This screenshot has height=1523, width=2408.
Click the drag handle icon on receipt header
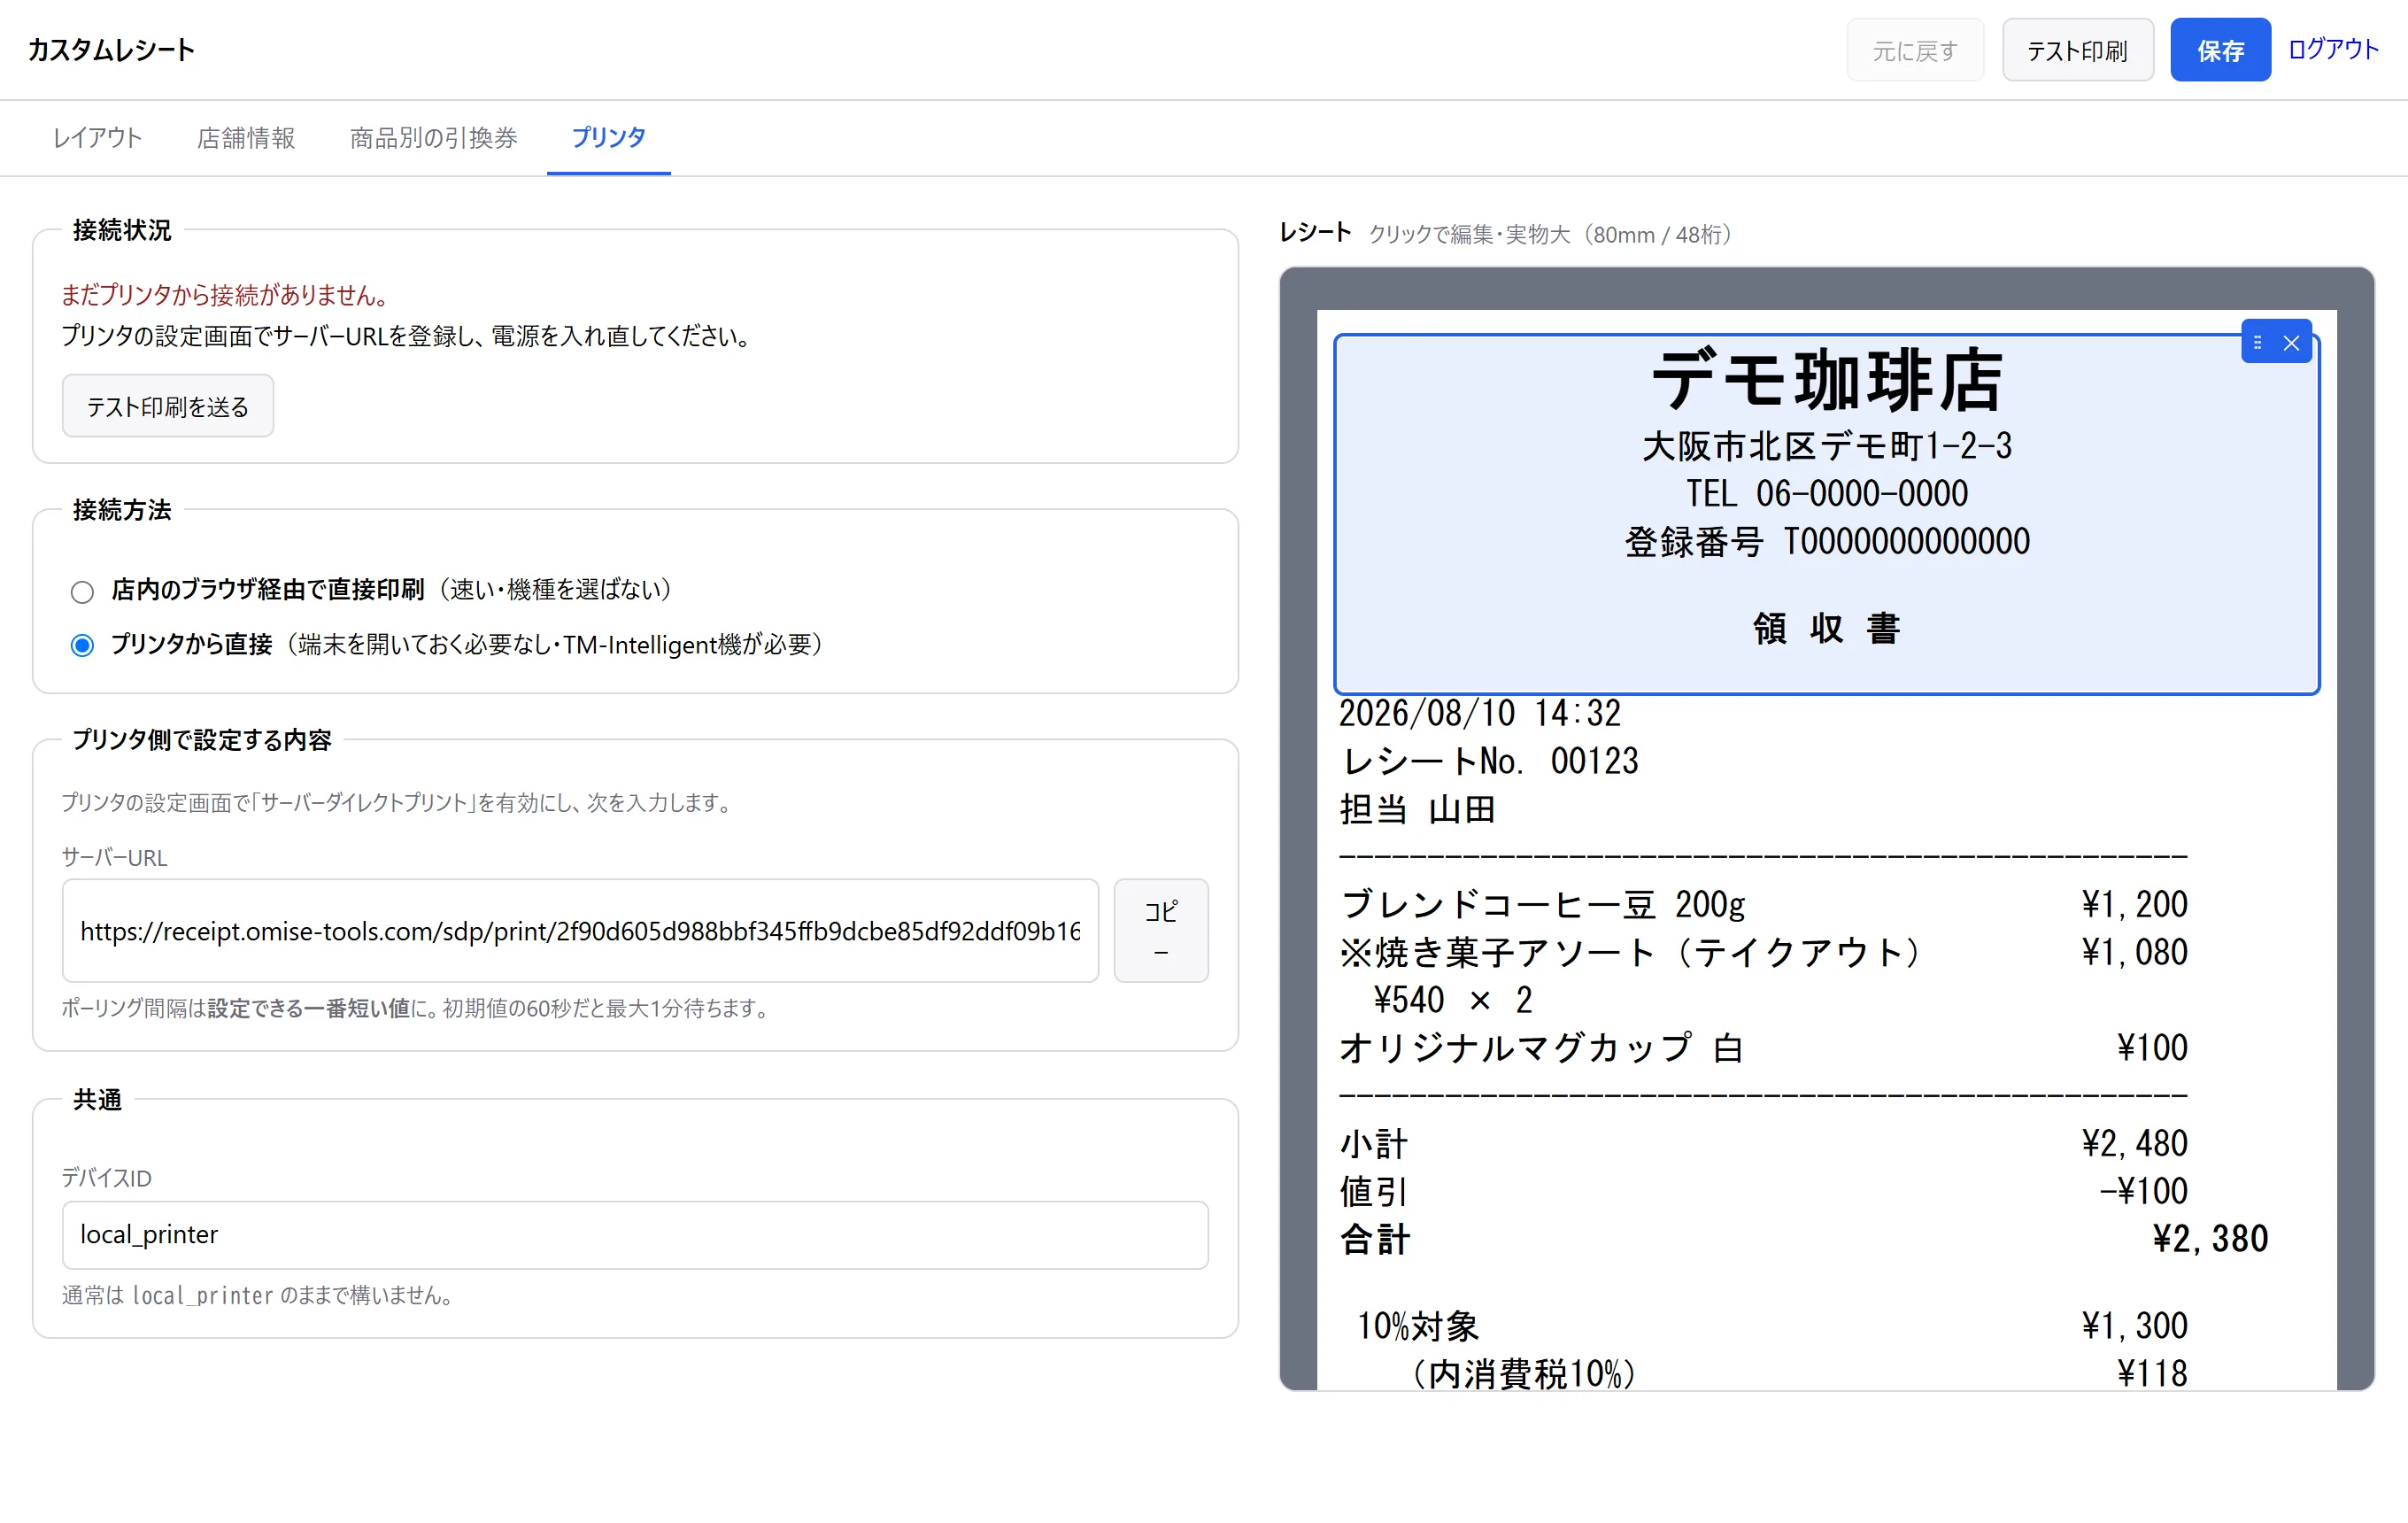click(x=2257, y=343)
